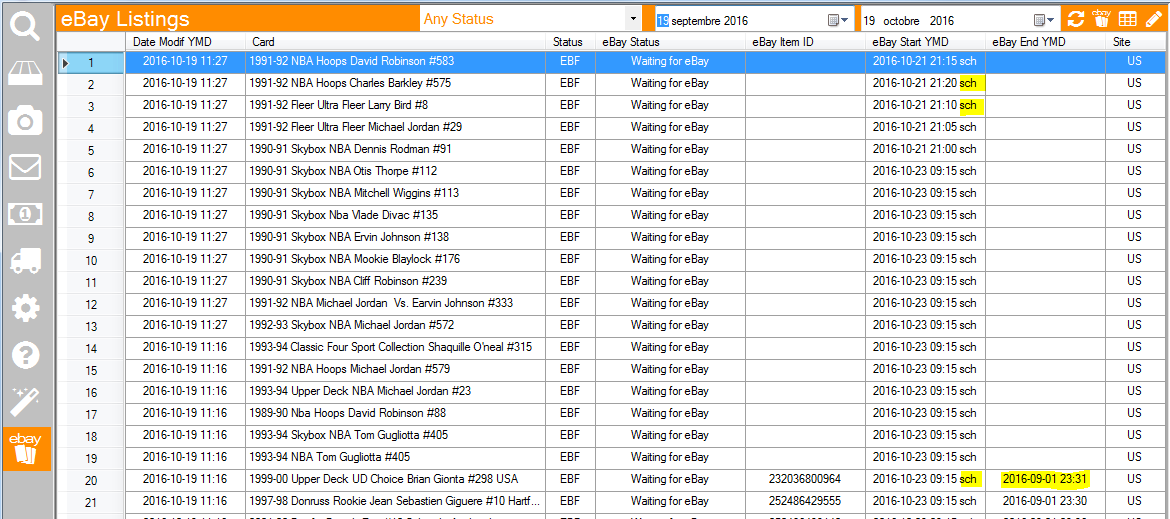Select the Jean Sebastien Giguere #10 row
This screenshot has height=519, width=1170.
395,500
